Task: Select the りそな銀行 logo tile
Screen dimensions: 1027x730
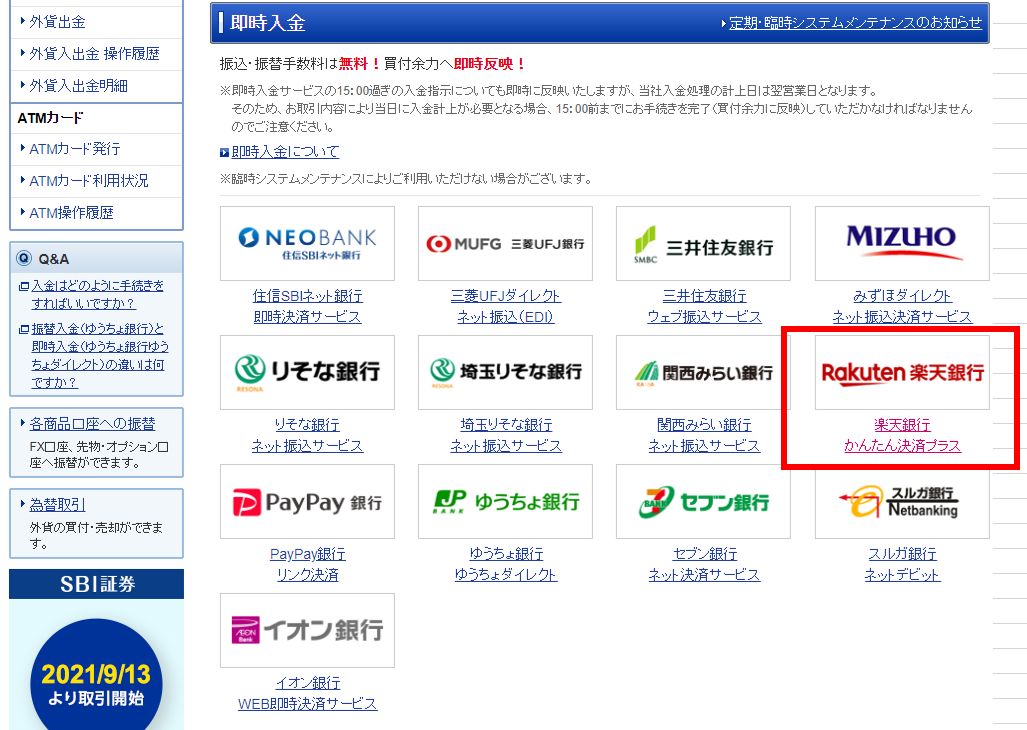Action: (307, 373)
